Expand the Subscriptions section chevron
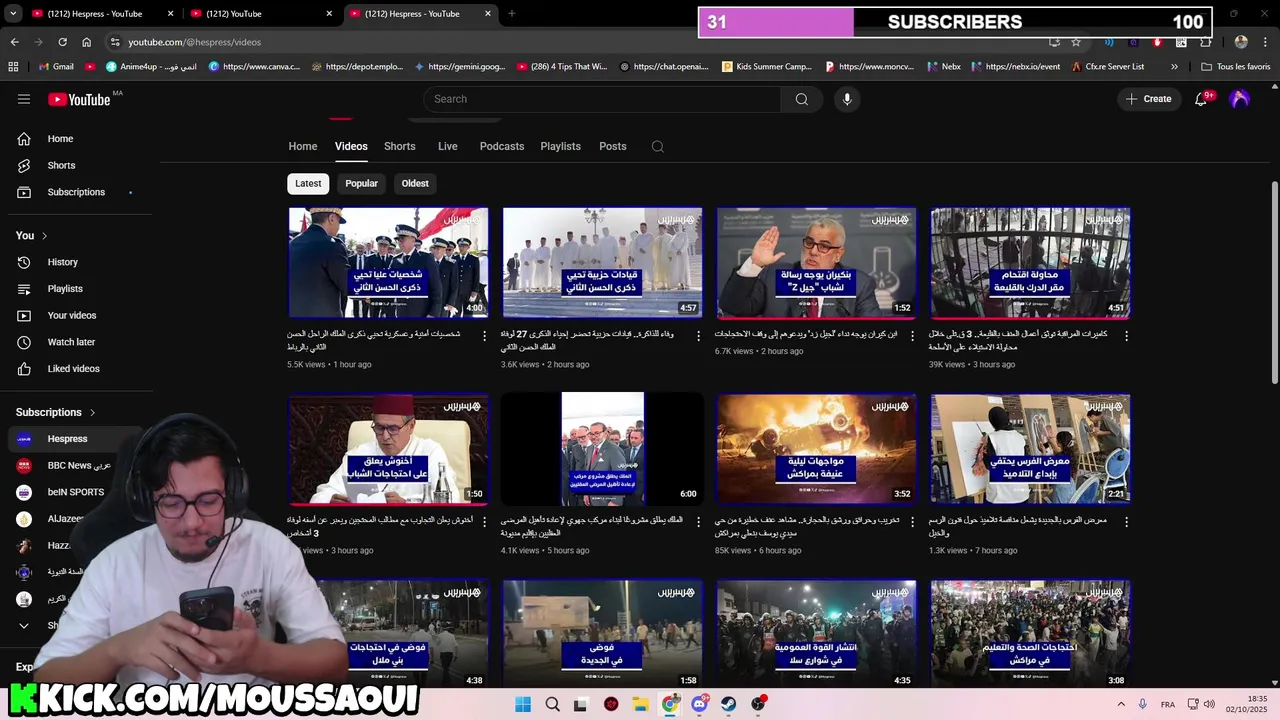Screen dimensions: 1280x720 click(92, 412)
